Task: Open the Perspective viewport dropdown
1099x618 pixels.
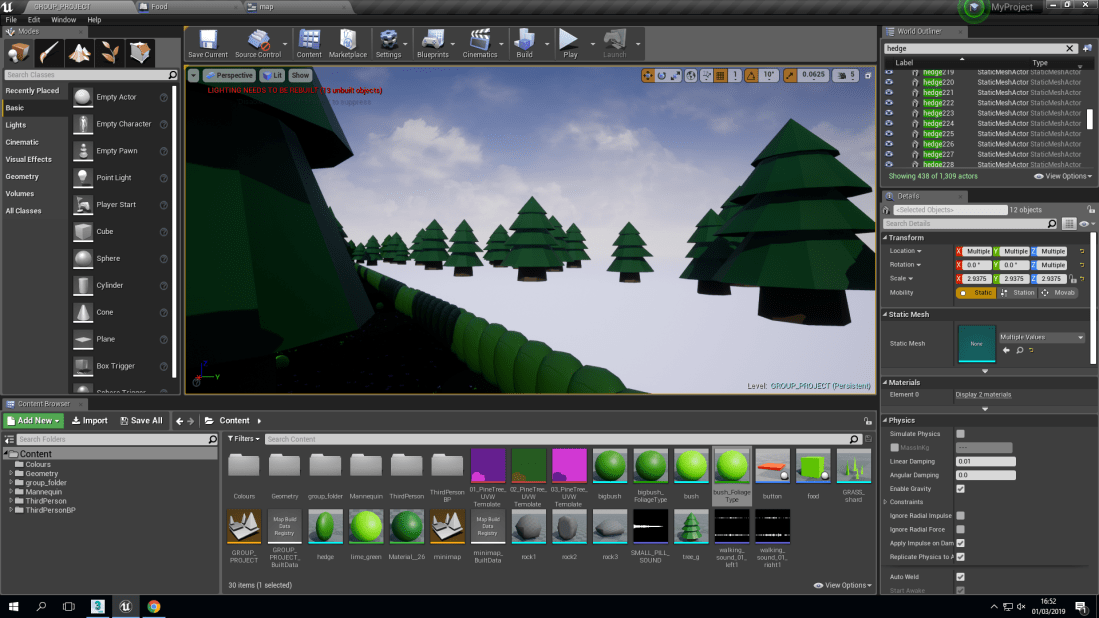Action: [230, 75]
